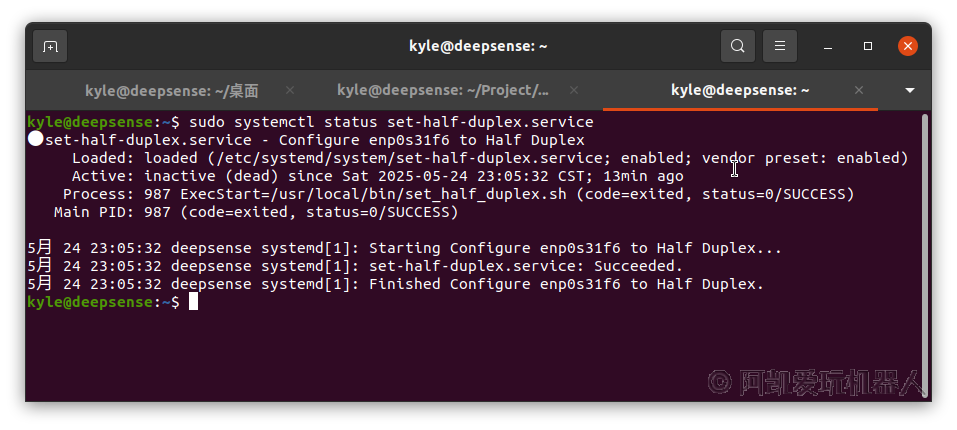957x430 pixels.
Task: Close the terminal with the red button
Action: coord(908,46)
